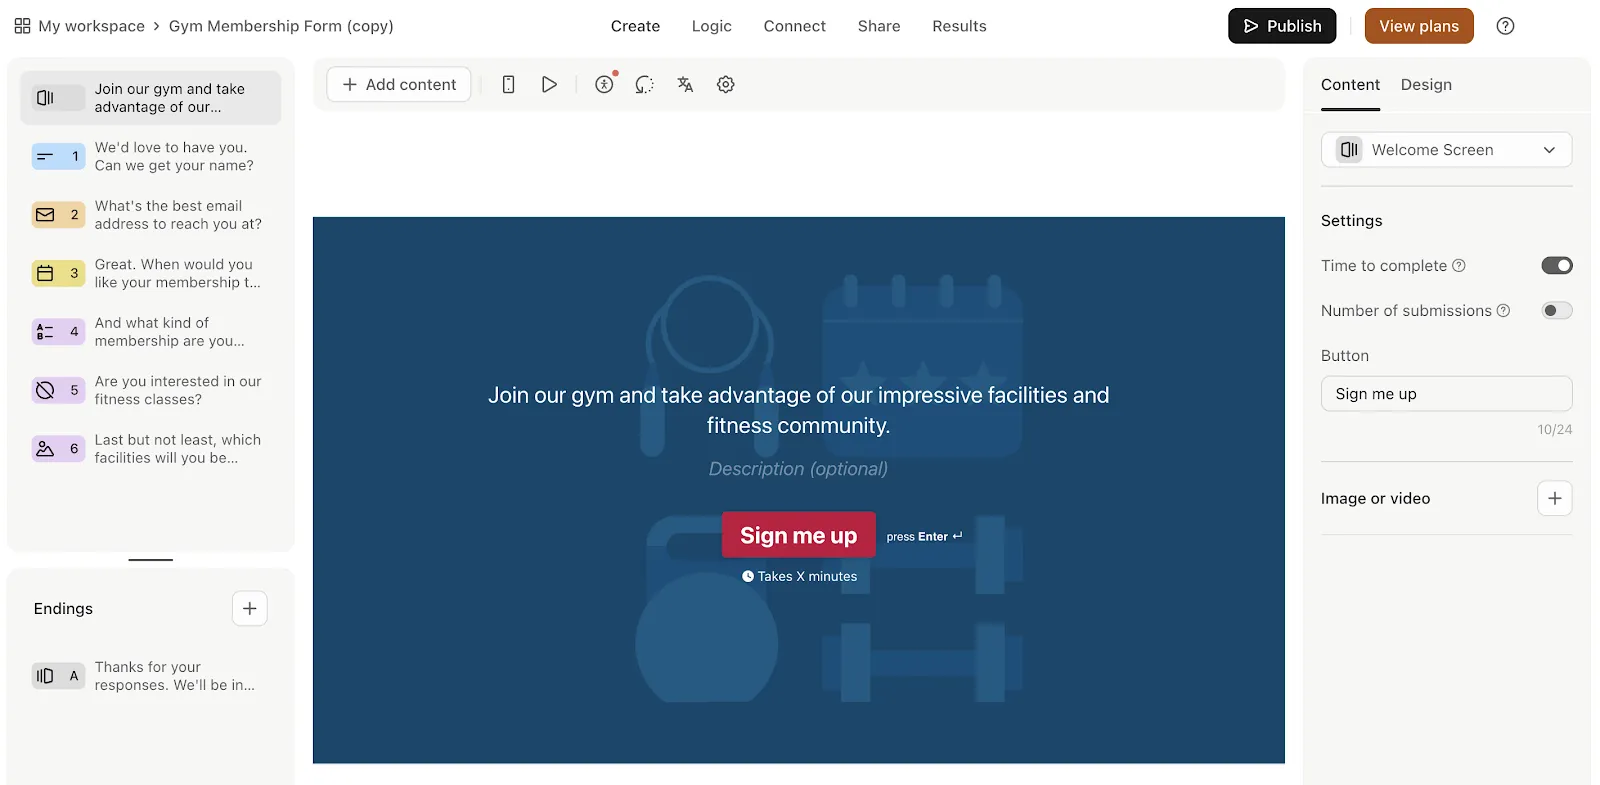Add a new ending with plus icon
The image size is (1600, 785).
coord(250,608)
